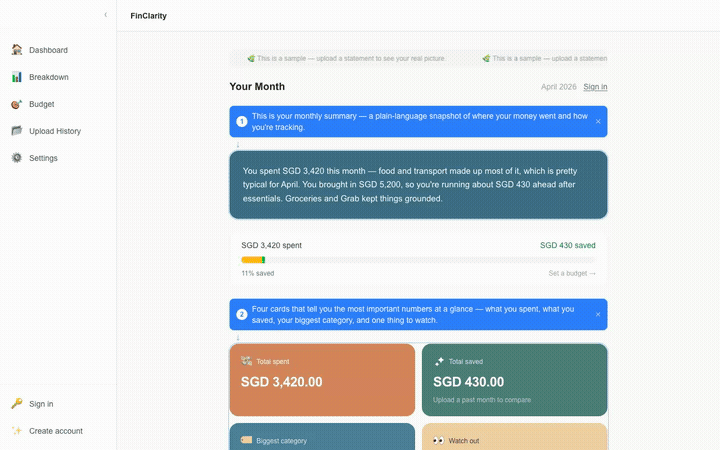Collapse the sidebar with the chevron arrow

pyautogui.click(x=106, y=15)
